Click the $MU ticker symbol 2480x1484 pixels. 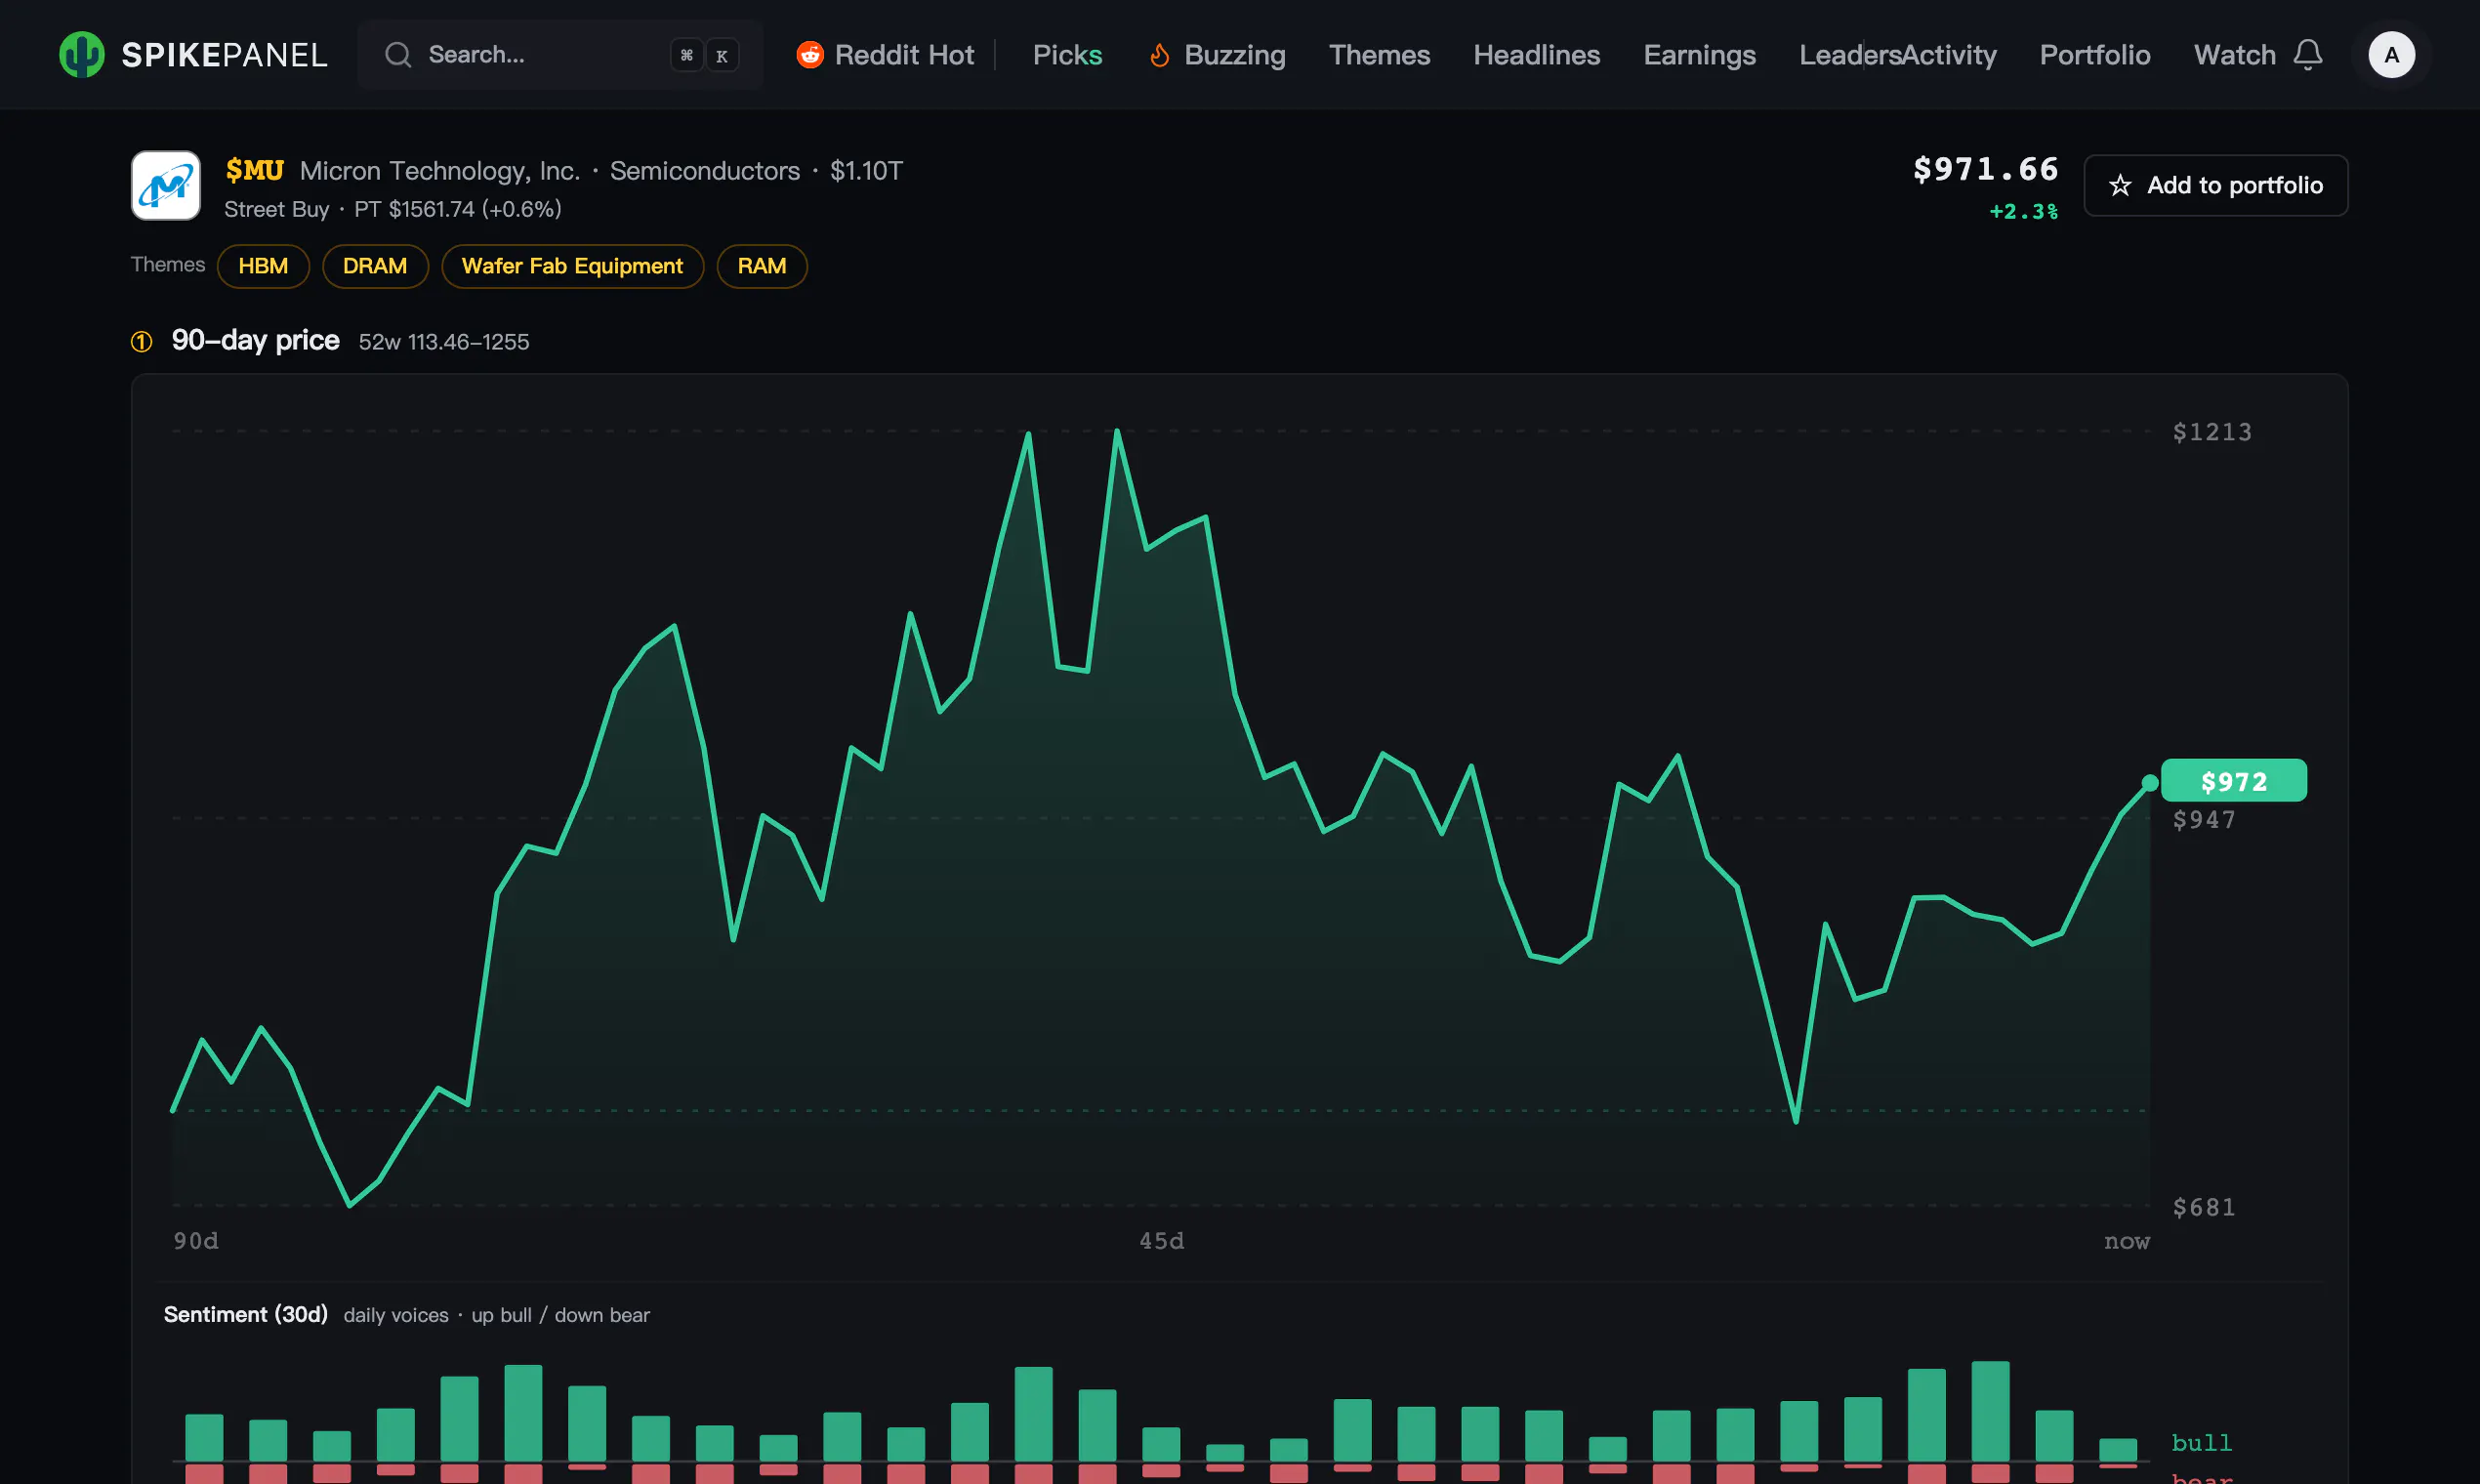[254, 171]
